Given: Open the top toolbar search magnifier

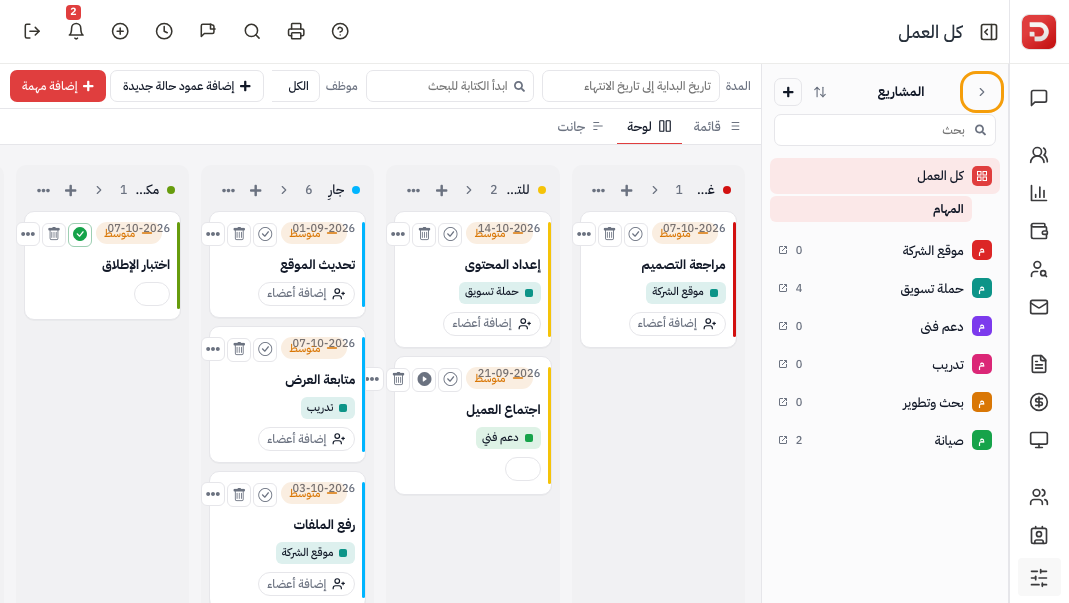Looking at the screenshot, I should click(252, 31).
